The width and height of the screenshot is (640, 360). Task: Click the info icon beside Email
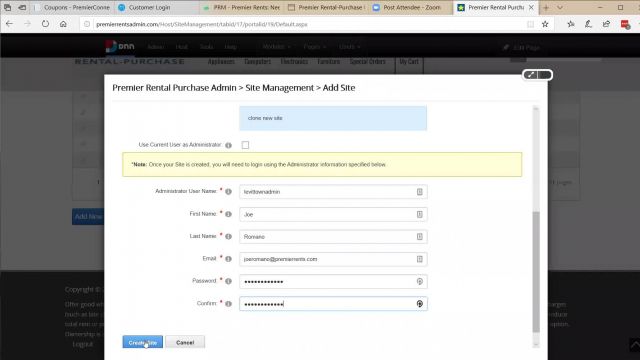229,259
